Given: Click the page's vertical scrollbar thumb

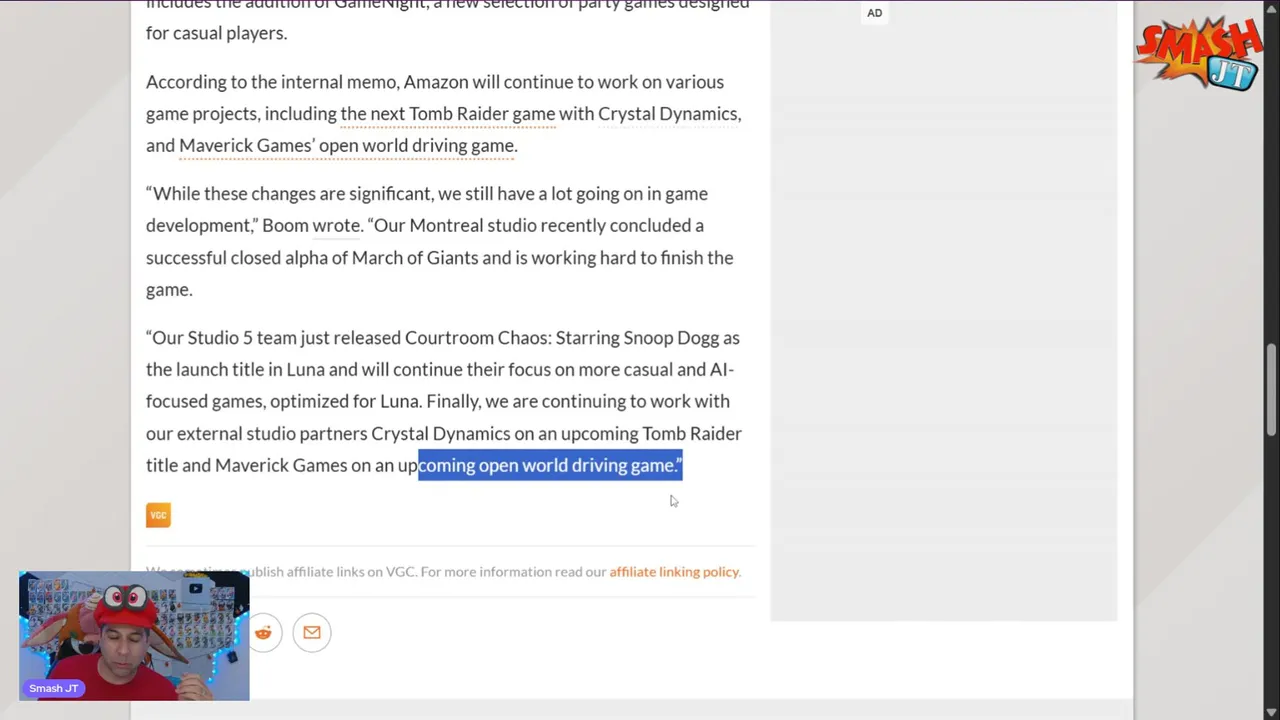Looking at the screenshot, I should pos(1271,389).
